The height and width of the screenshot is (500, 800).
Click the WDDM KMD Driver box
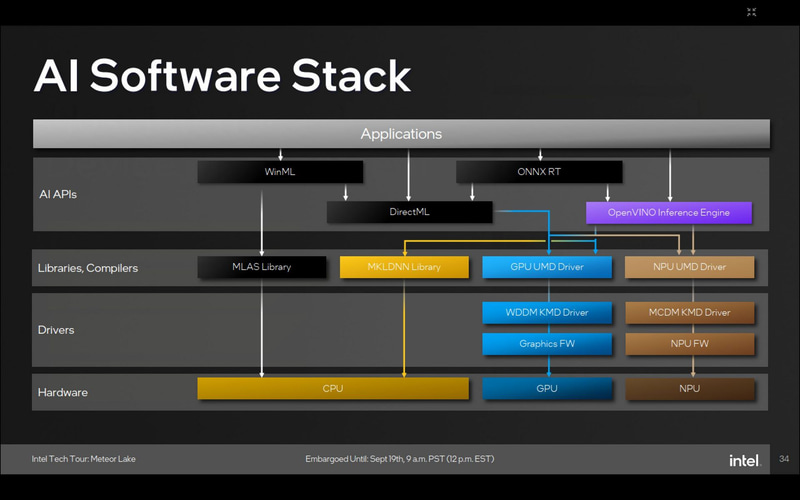point(547,312)
